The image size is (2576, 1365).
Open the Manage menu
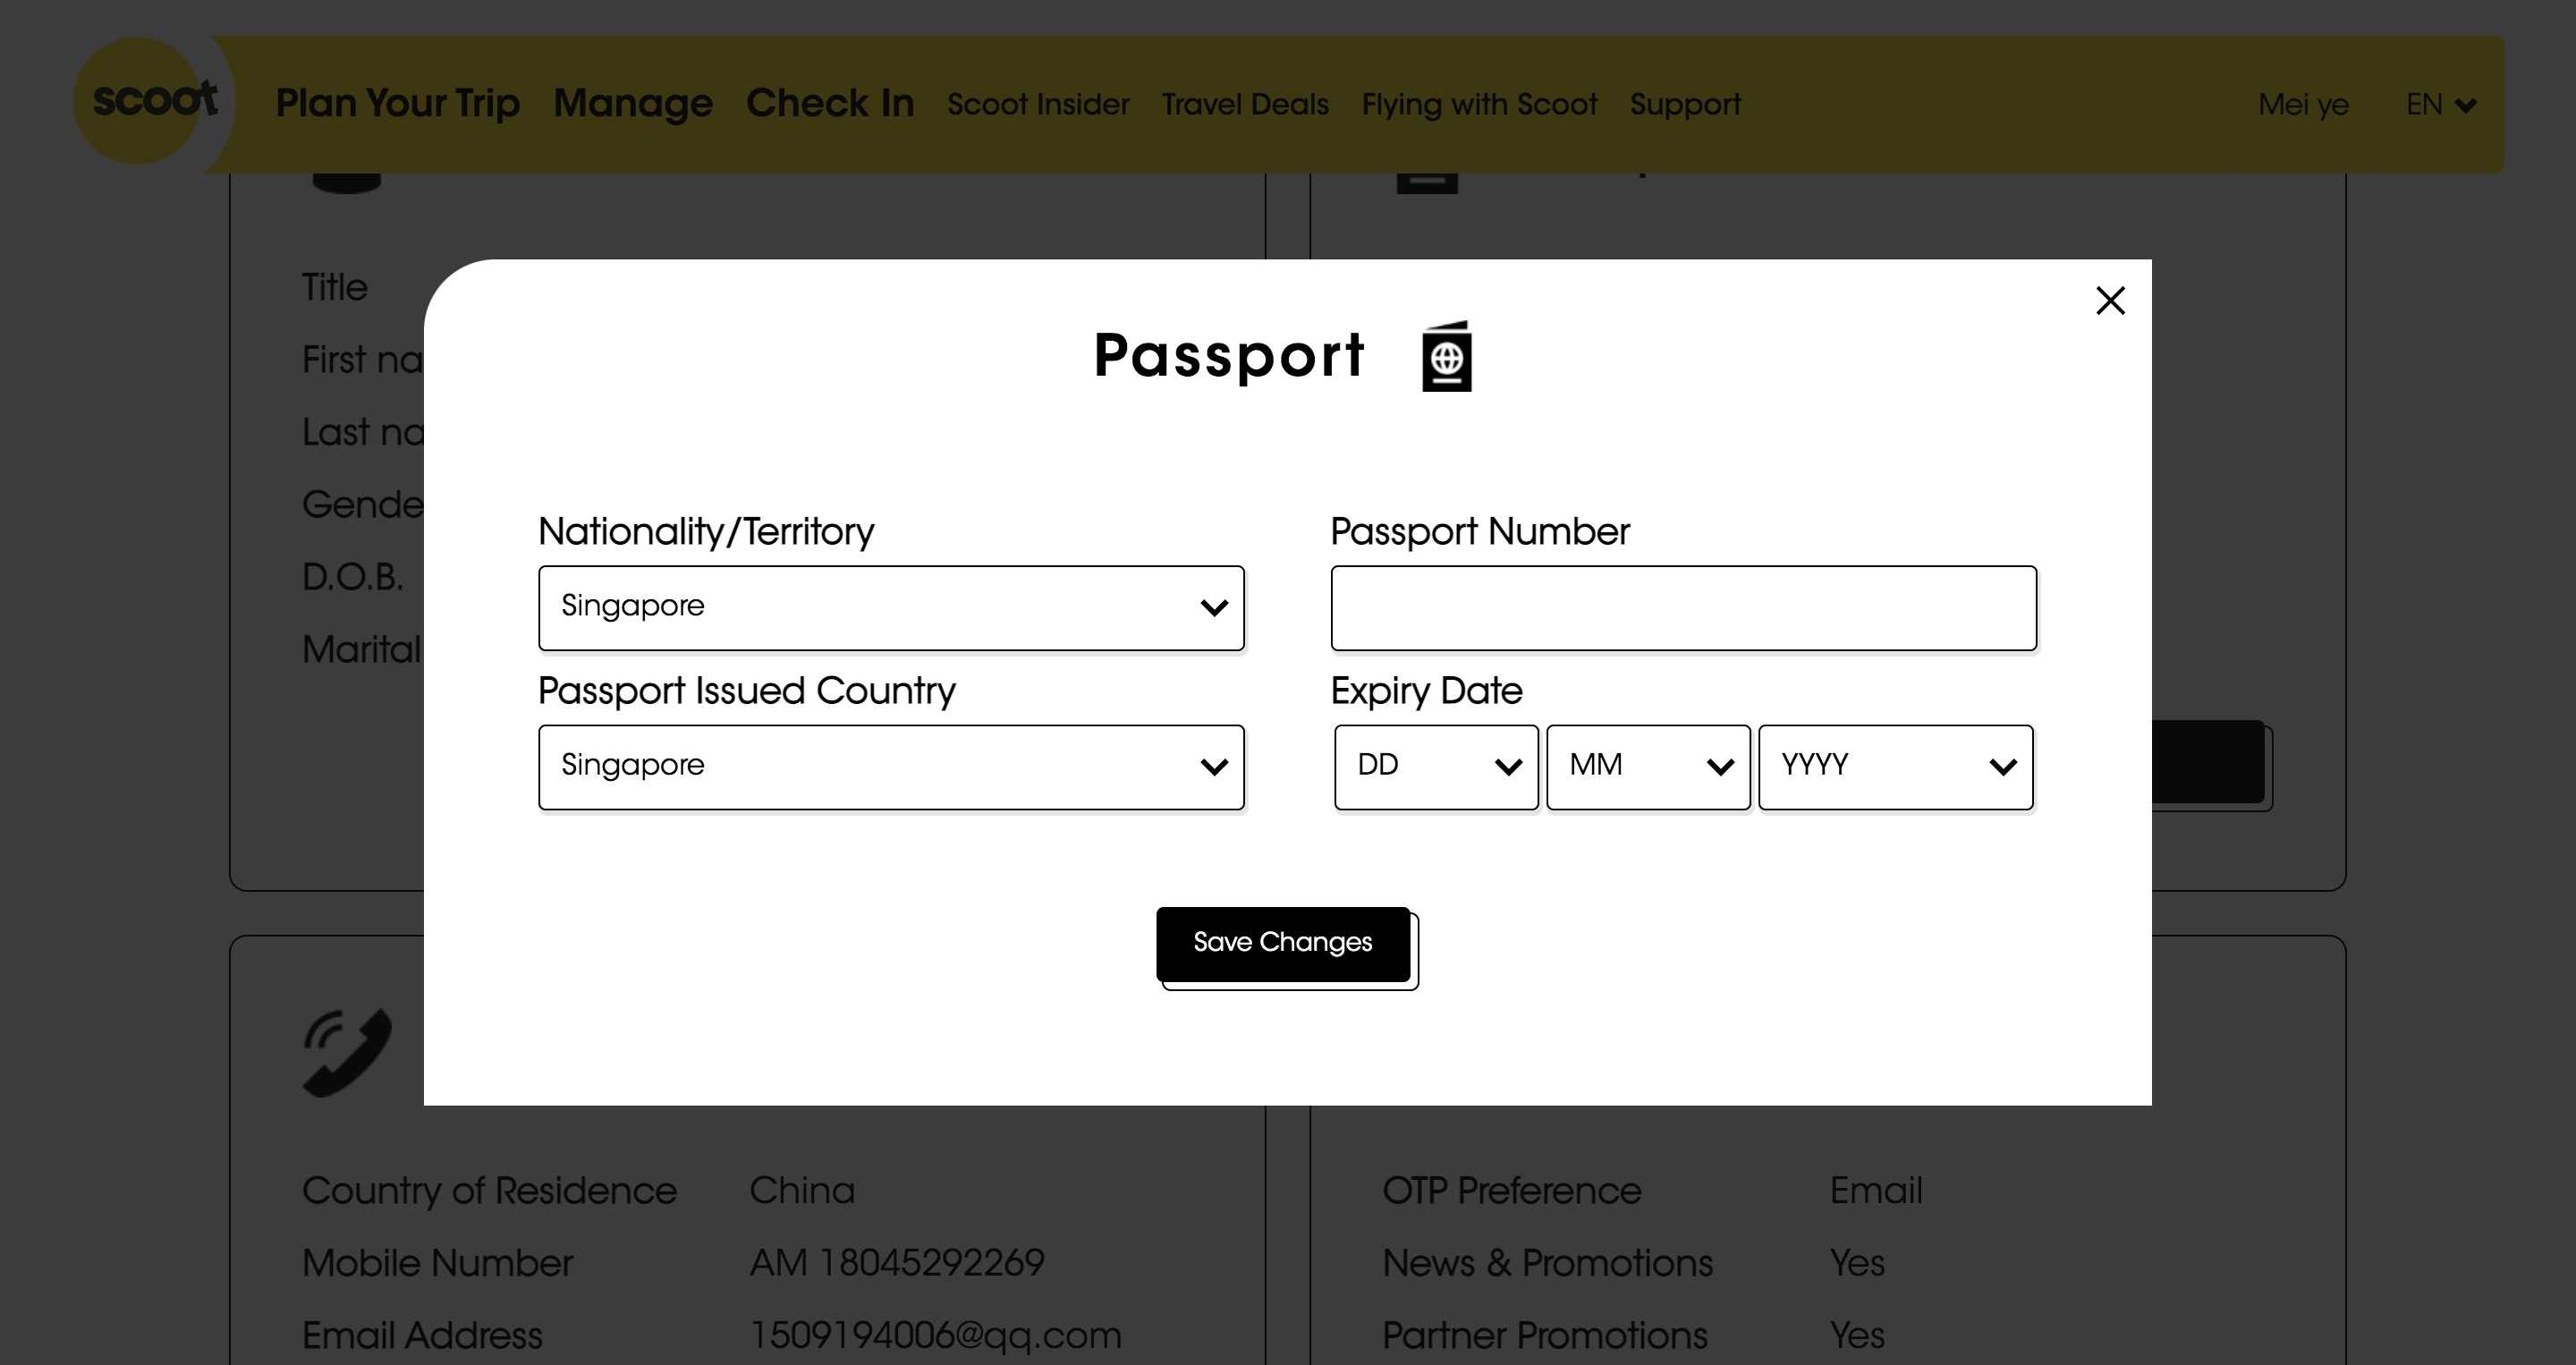[633, 103]
